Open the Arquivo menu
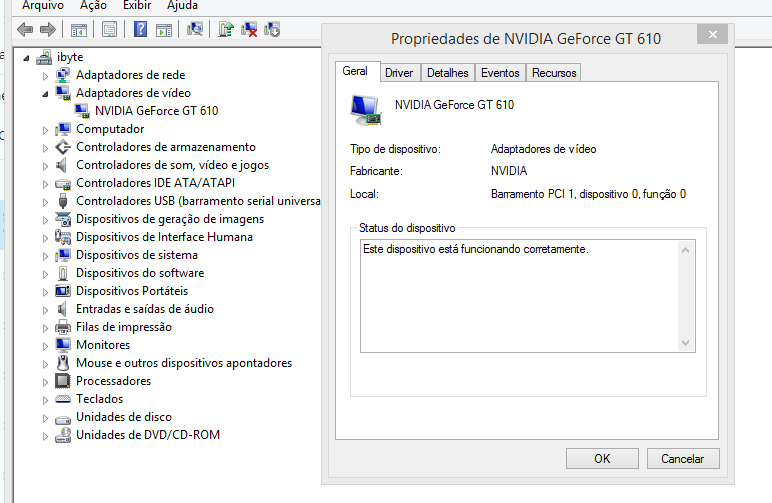Viewport: 772px width, 503px height. [x=43, y=5]
